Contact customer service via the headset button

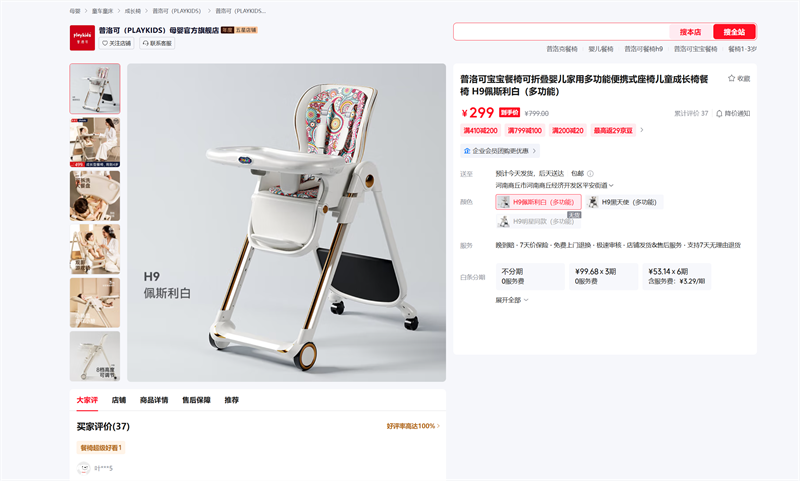[x=157, y=43]
